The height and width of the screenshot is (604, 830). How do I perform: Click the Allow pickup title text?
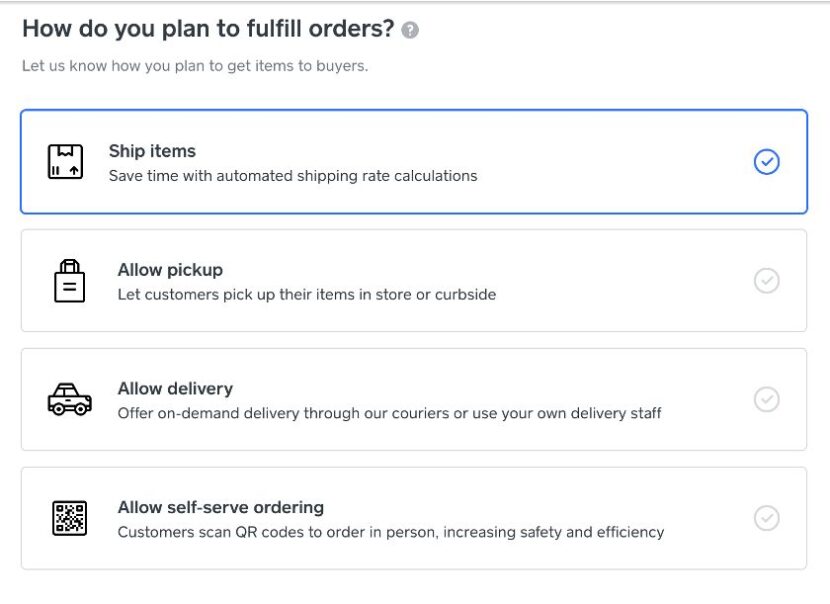(x=169, y=269)
